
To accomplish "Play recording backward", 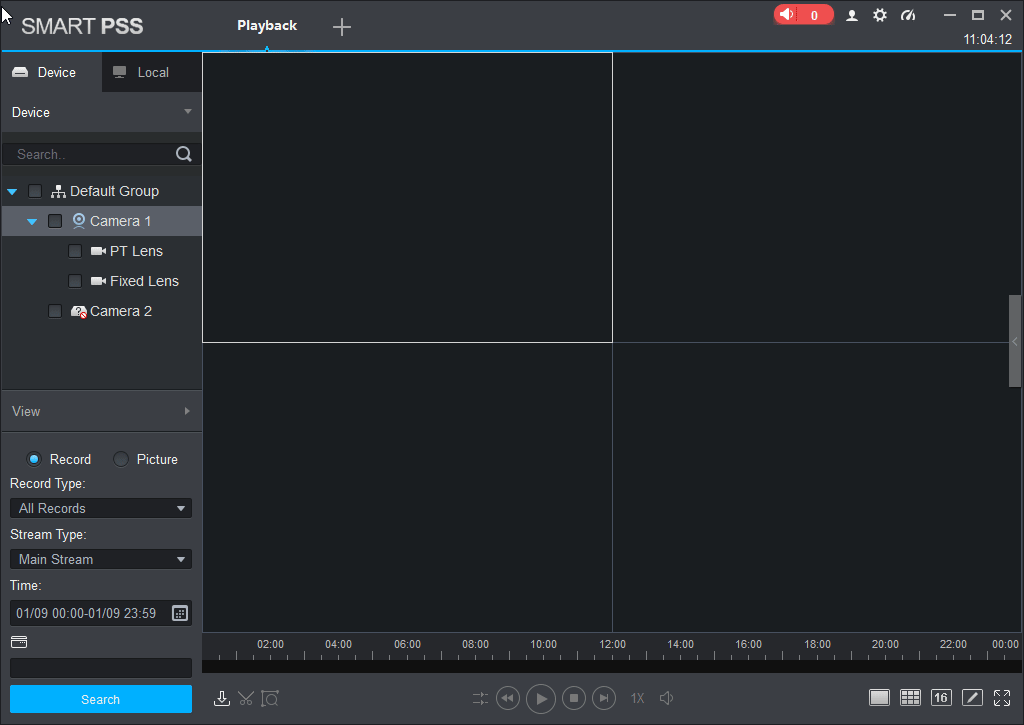I will [x=508, y=698].
